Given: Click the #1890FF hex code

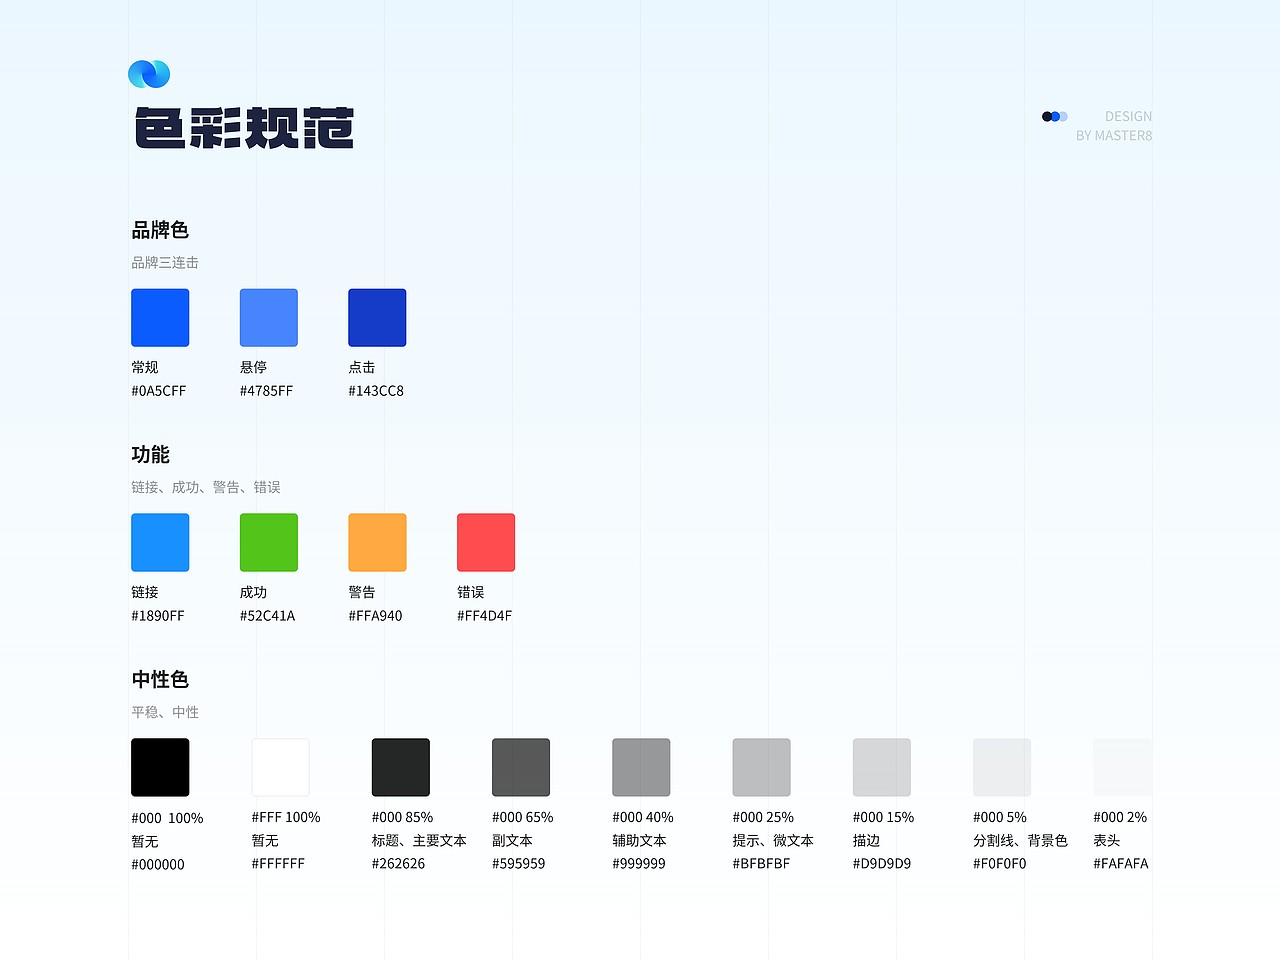Looking at the screenshot, I should (158, 616).
